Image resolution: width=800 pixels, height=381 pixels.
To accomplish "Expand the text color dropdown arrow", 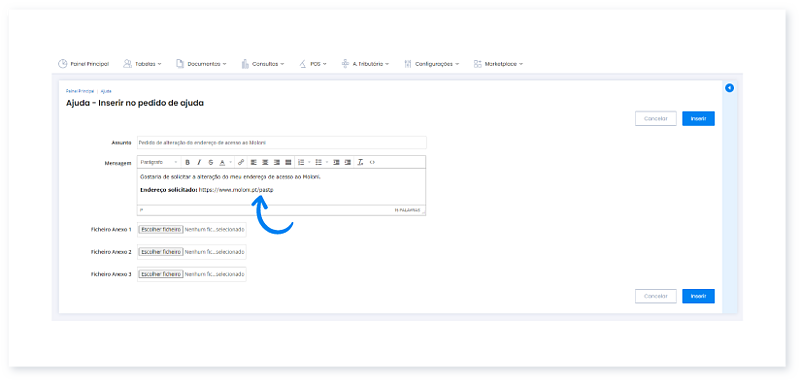I will click(x=231, y=162).
